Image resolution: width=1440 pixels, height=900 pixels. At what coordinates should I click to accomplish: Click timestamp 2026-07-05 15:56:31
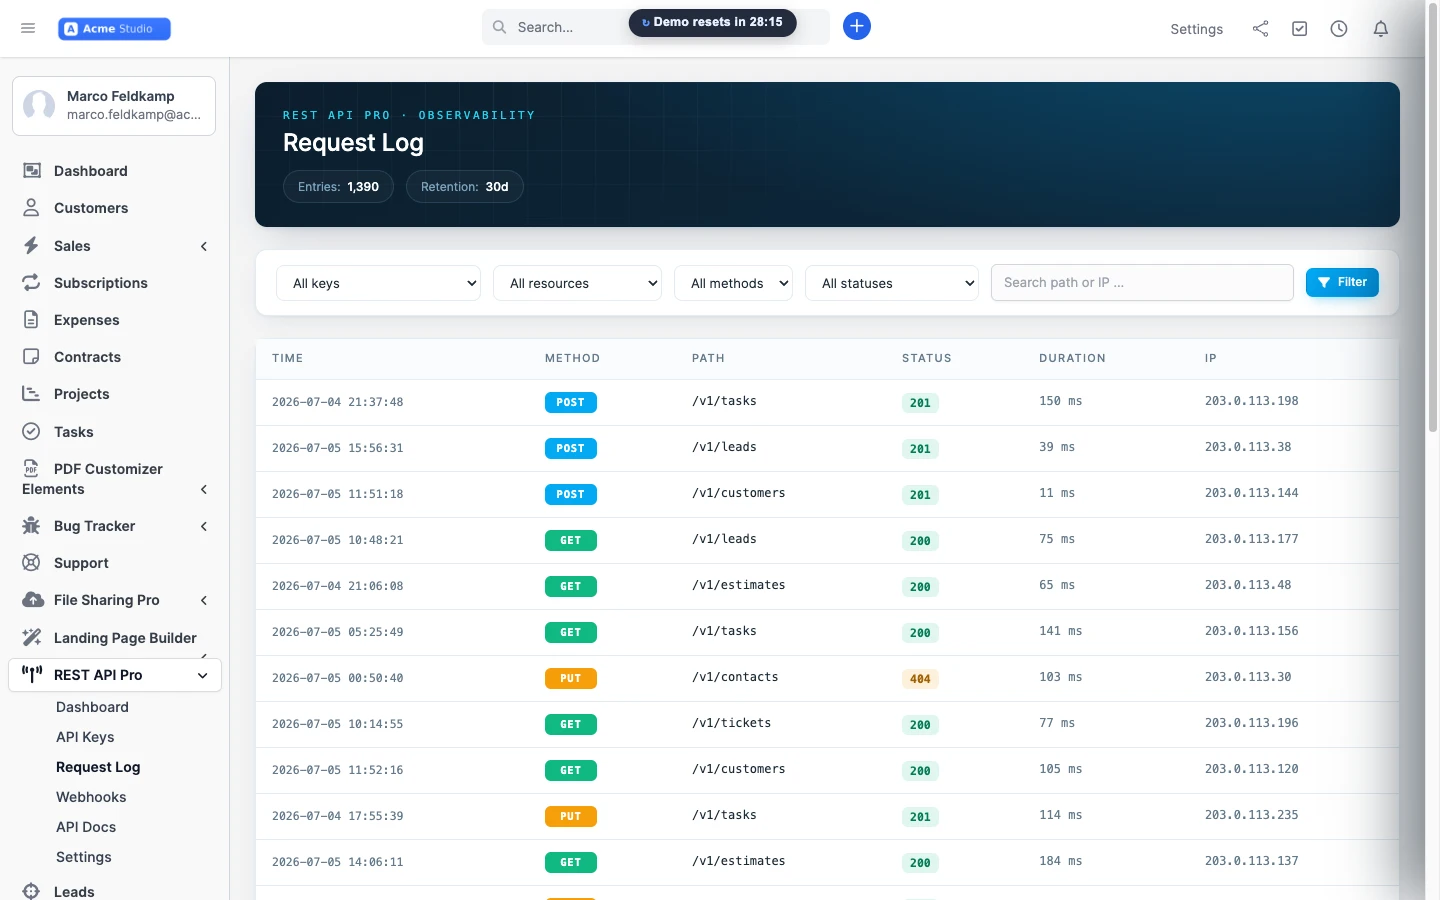337,448
